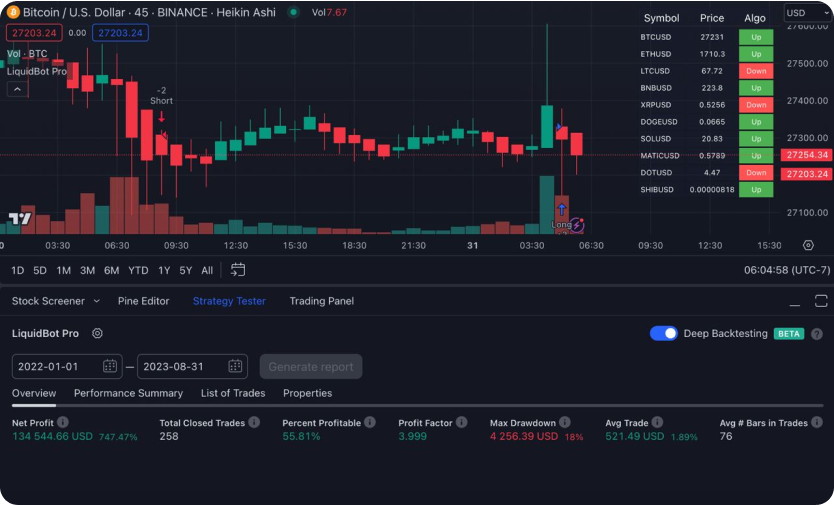Click the Max Drawdown info icon
The height and width of the screenshot is (505, 834).
pyautogui.click(x=565, y=422)
